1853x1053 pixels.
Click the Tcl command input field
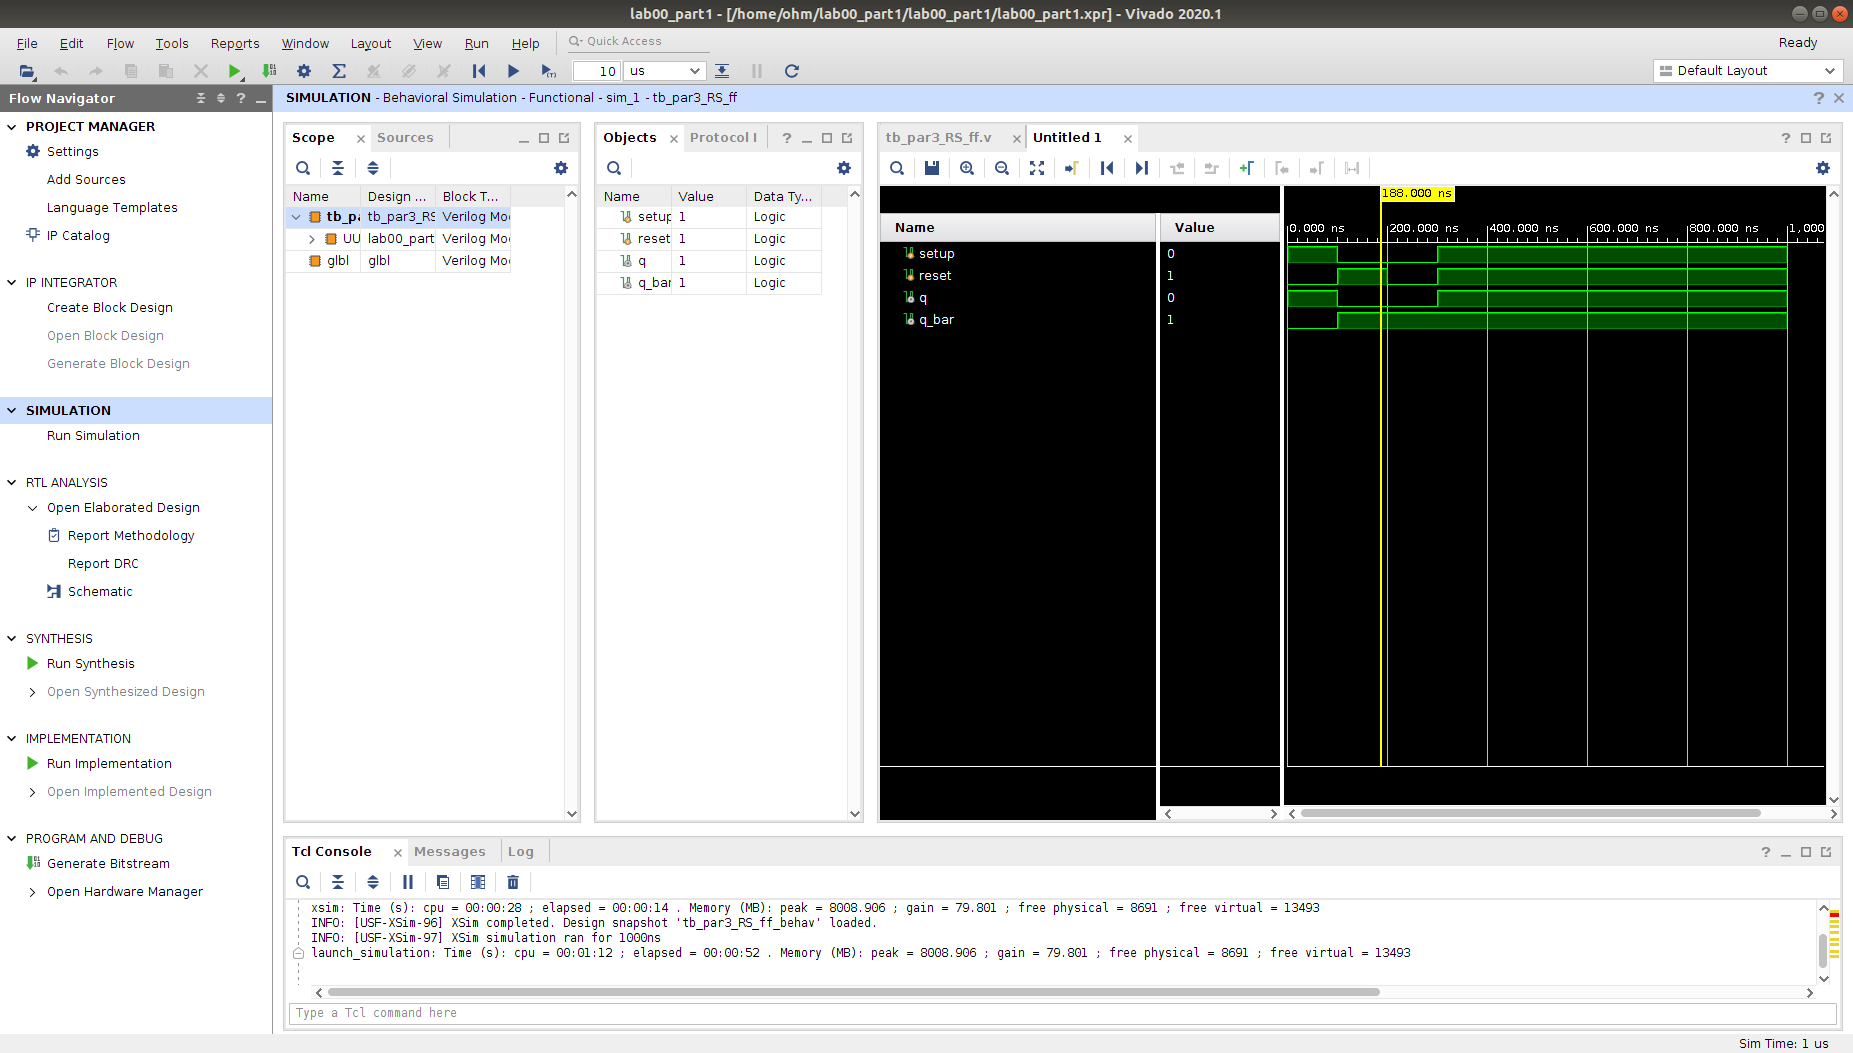pyautogui.click(x=1060, y=1013)
